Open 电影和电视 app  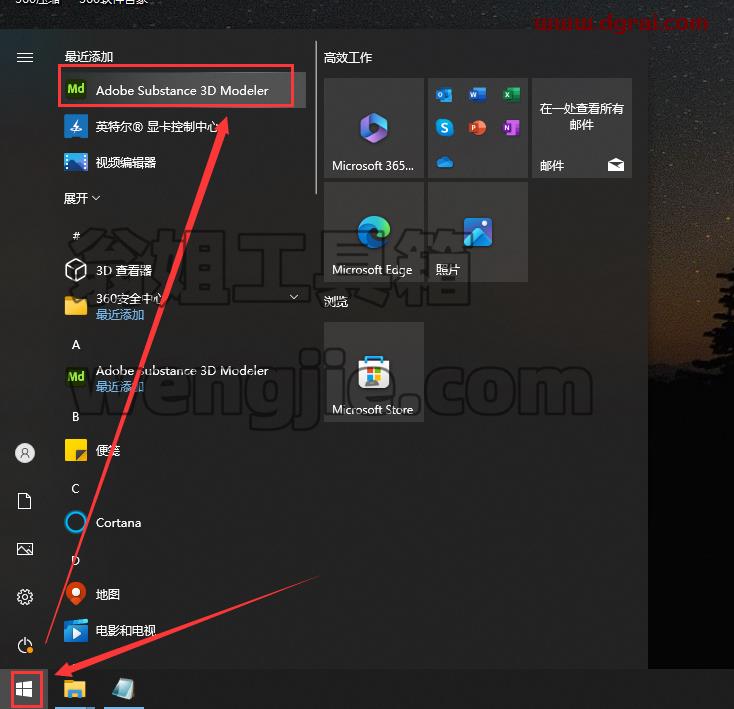coord(184,630)
